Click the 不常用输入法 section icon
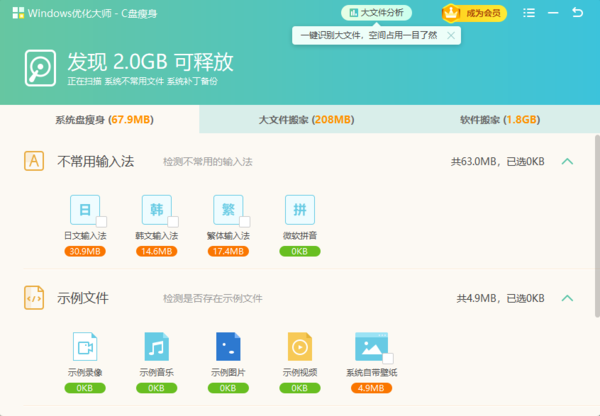Screen dimensions: 600x416 (x=34, y=161)
